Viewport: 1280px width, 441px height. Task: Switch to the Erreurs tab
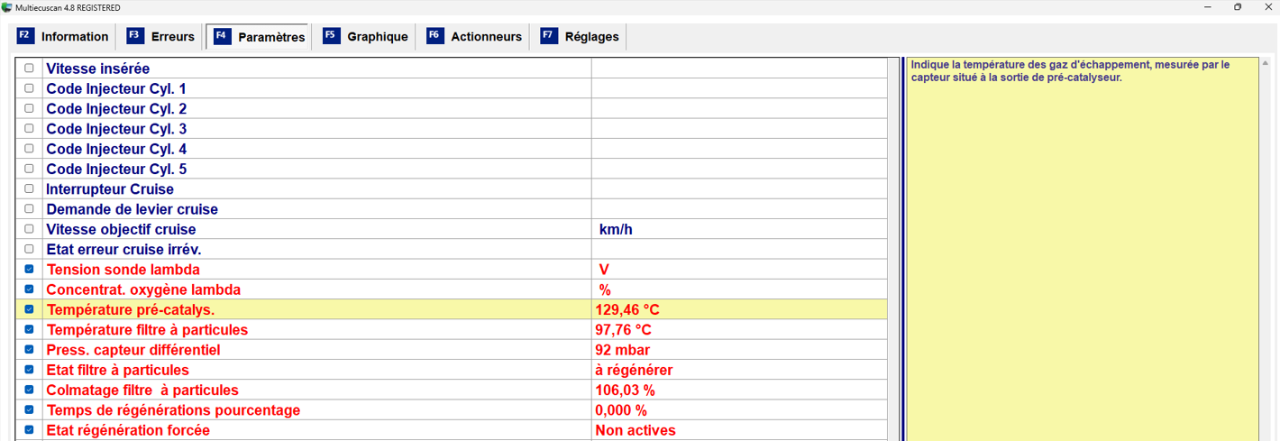pos(172,37)
